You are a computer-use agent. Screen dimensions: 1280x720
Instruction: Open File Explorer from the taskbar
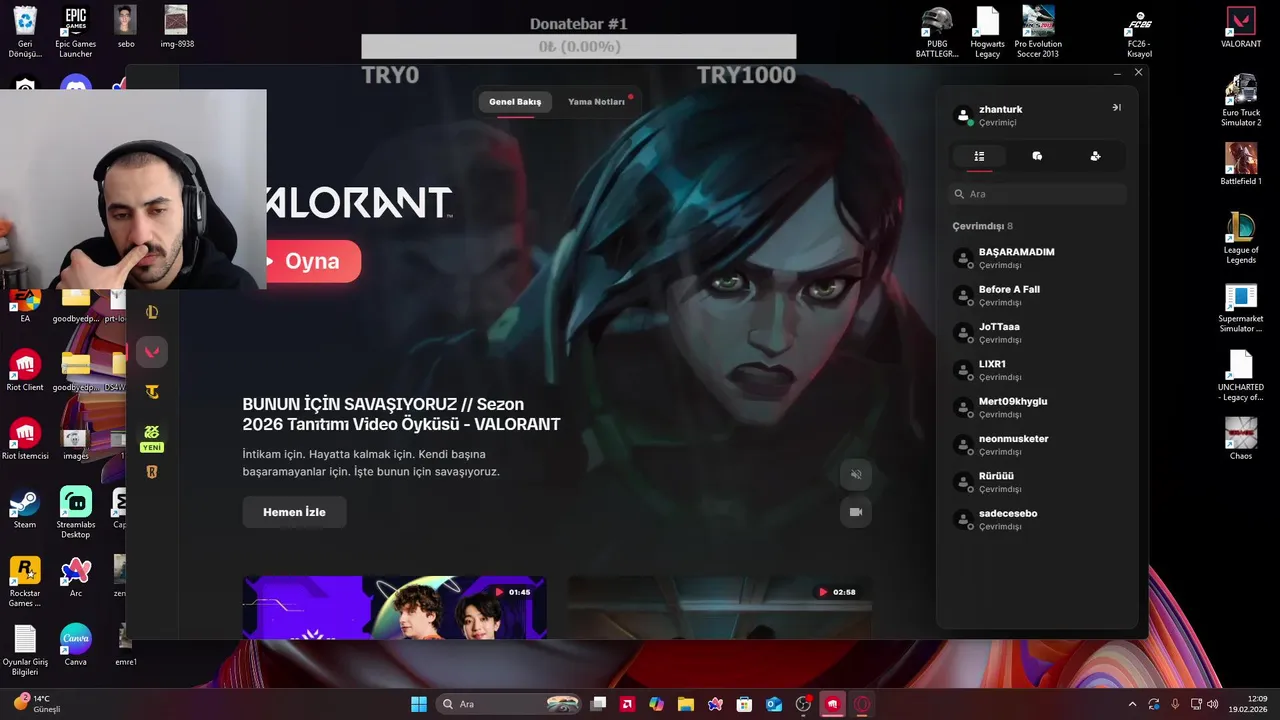[x=686, y=704]
